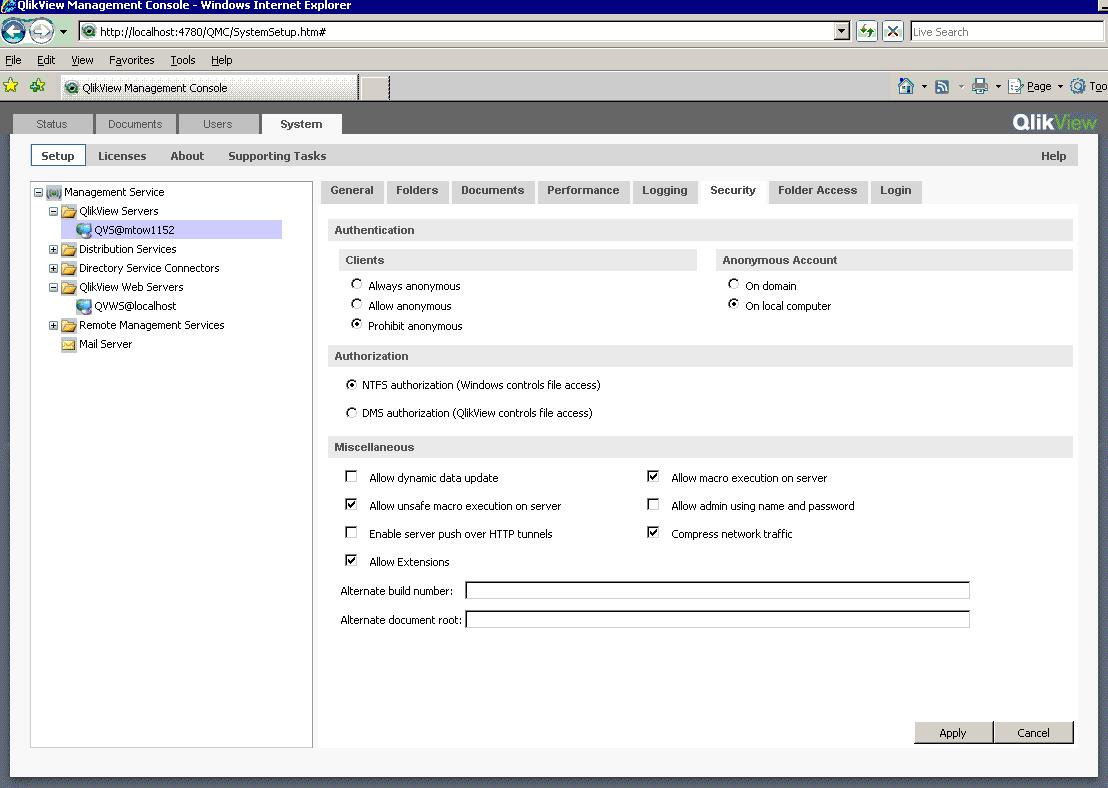Enable Allow dynamic data update checkbox
The image size is (1108, 788).
pyautogui.click(x=351, y=476)
